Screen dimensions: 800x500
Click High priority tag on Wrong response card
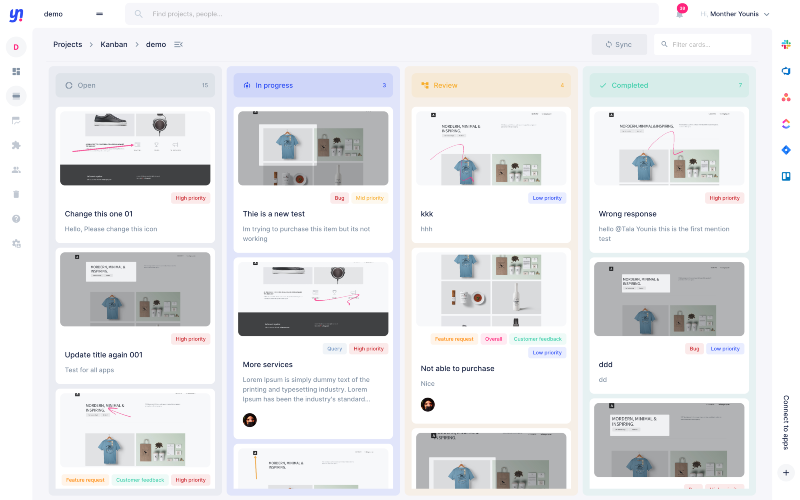click(x=724, y=198)
